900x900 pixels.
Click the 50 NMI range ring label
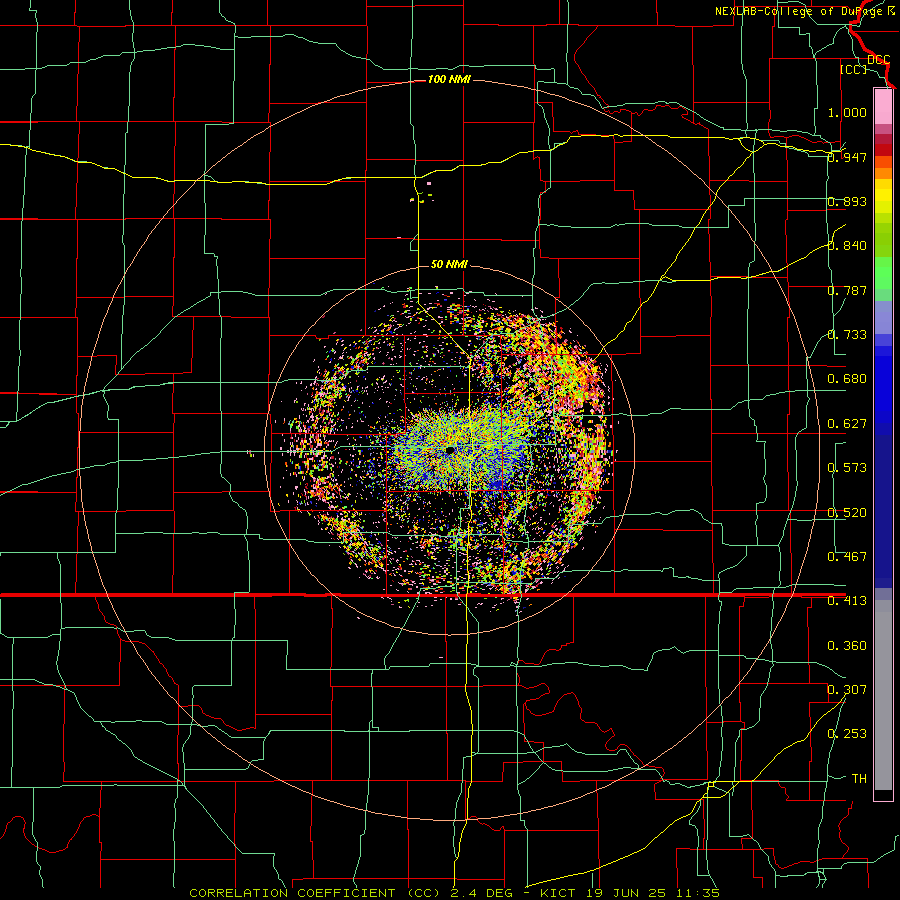coord(449,265)
